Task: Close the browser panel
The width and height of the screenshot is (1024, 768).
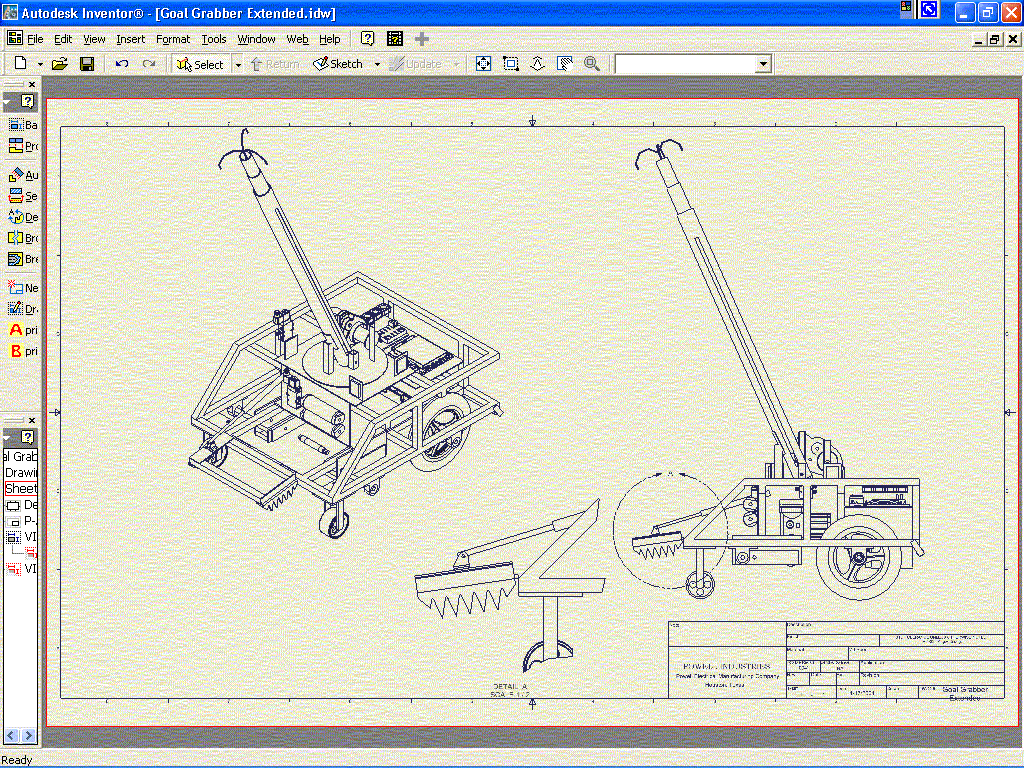Action: 31,420
